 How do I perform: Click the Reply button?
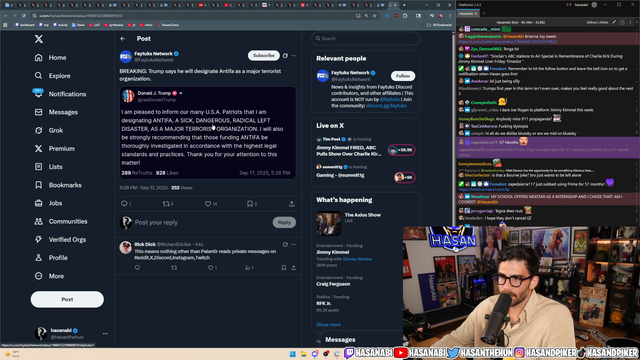[x=284, y=222]
